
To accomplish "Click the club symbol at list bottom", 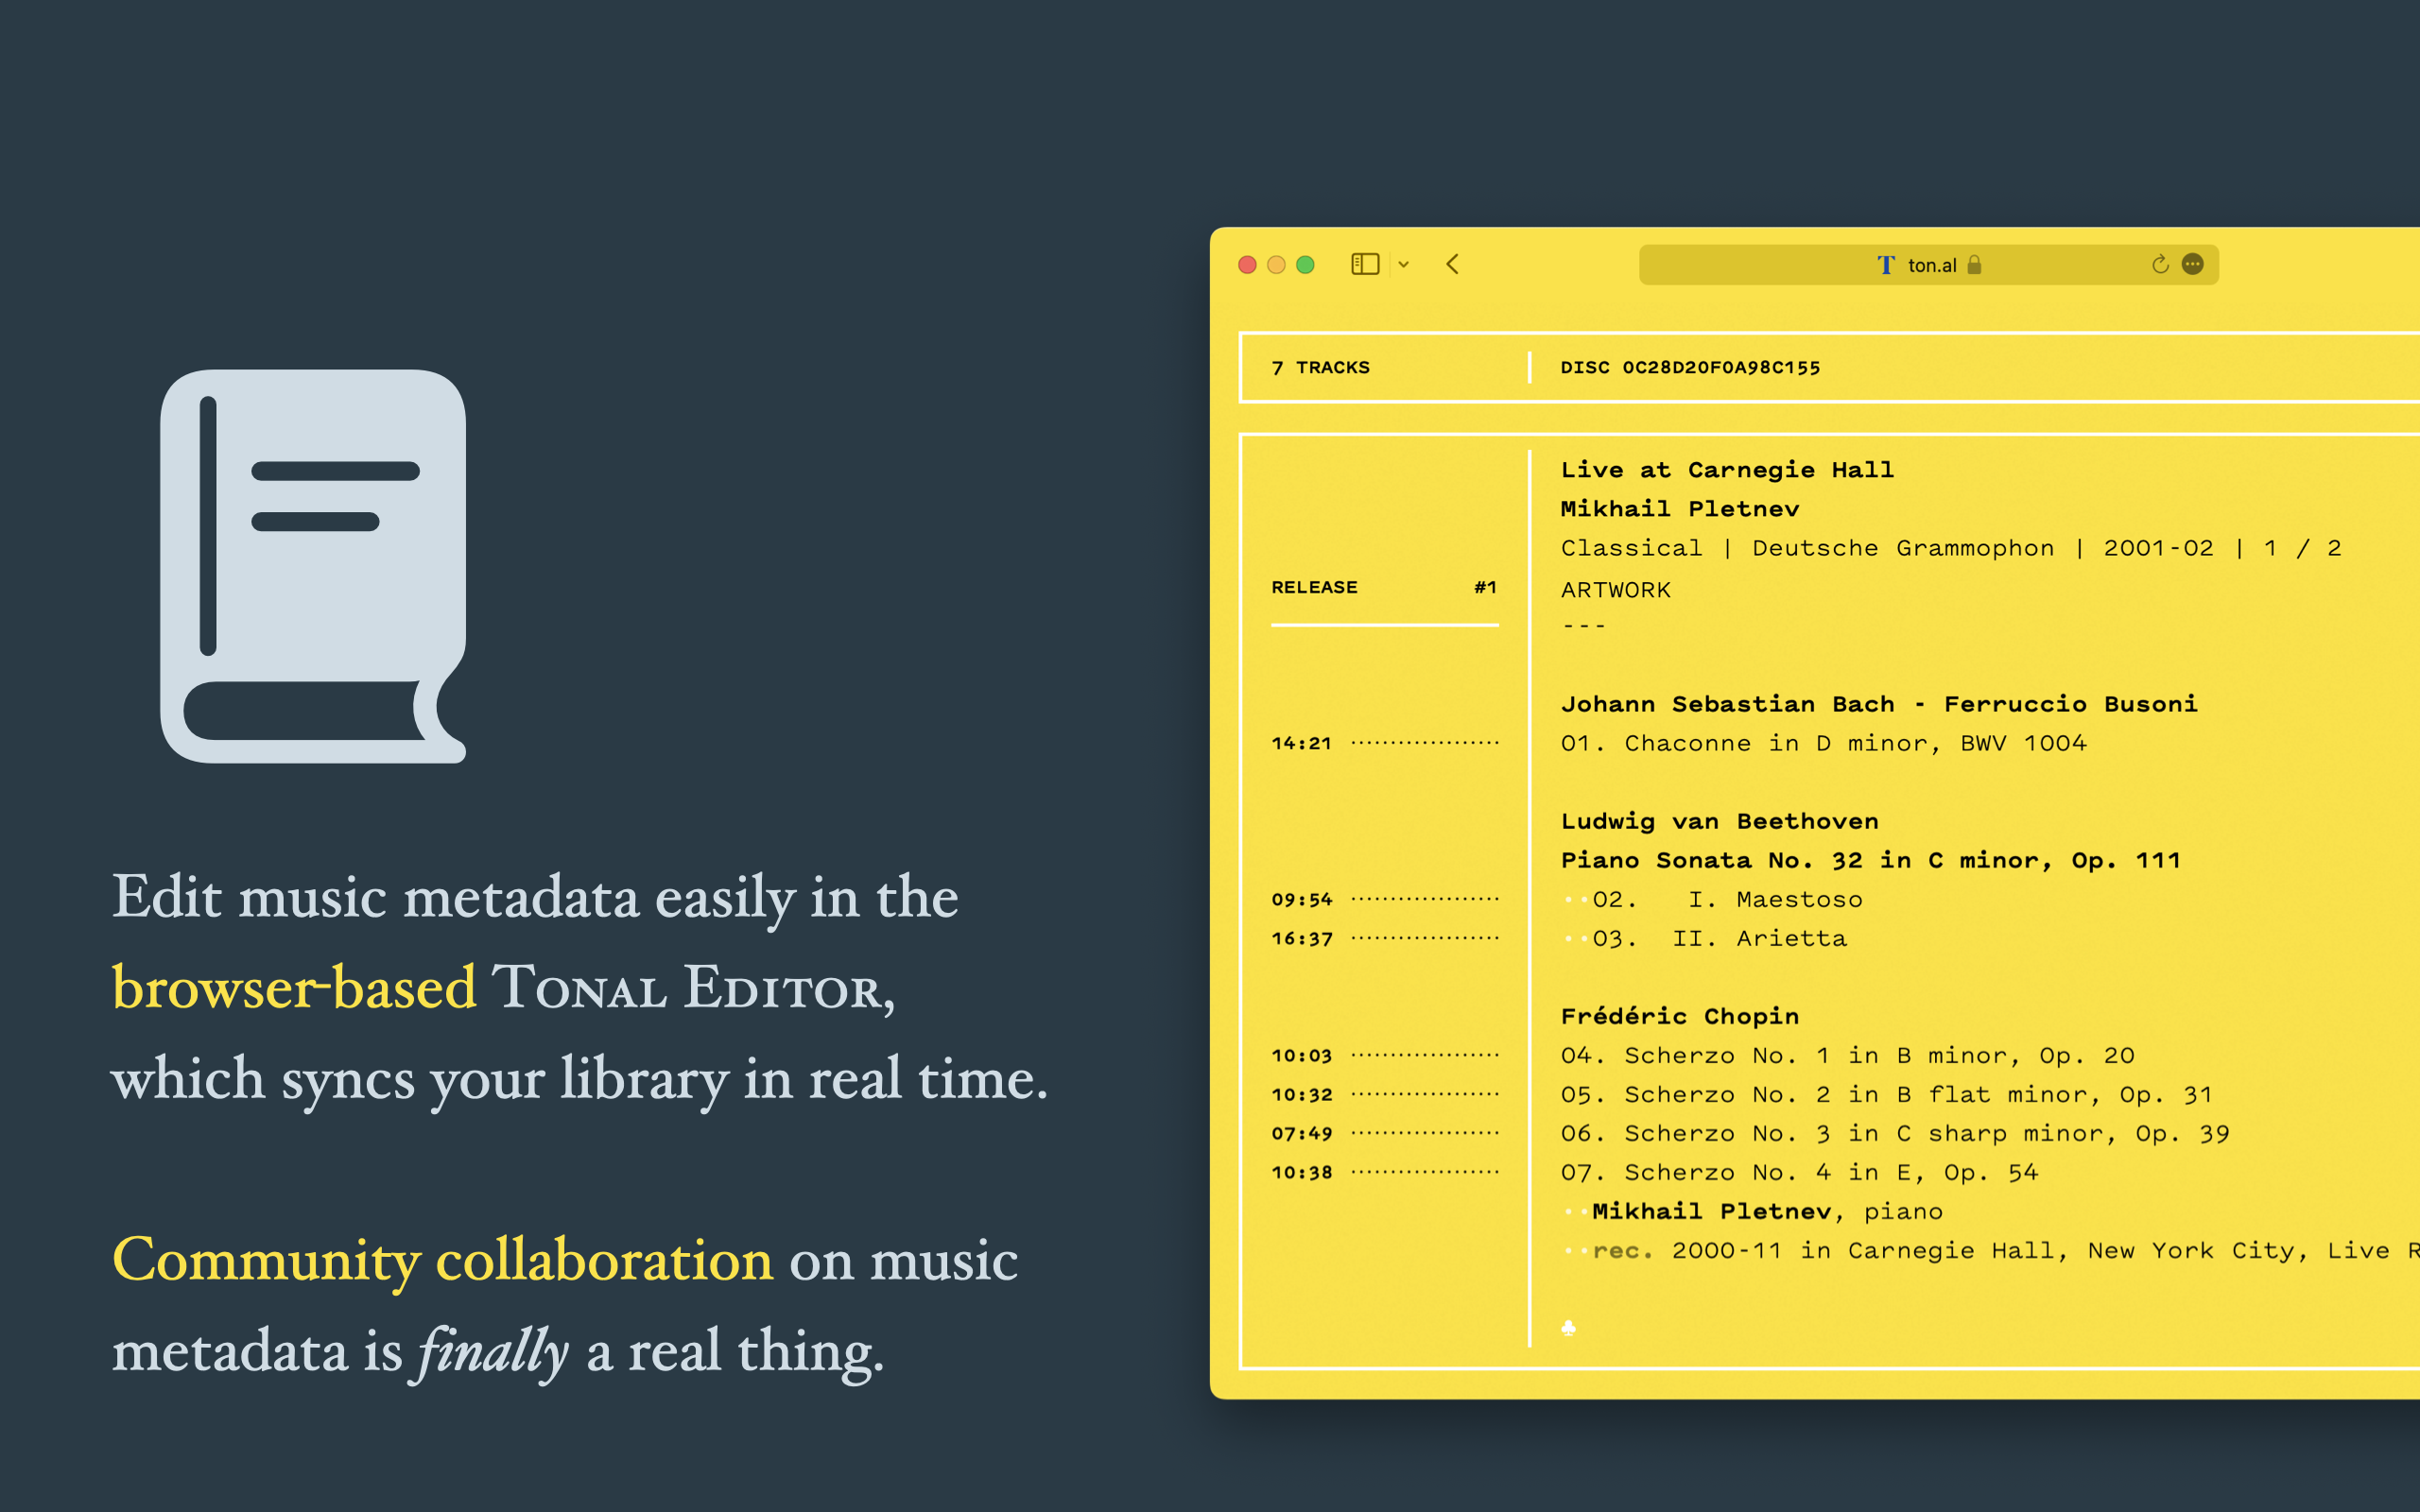I will [x=1569, y=1328].
